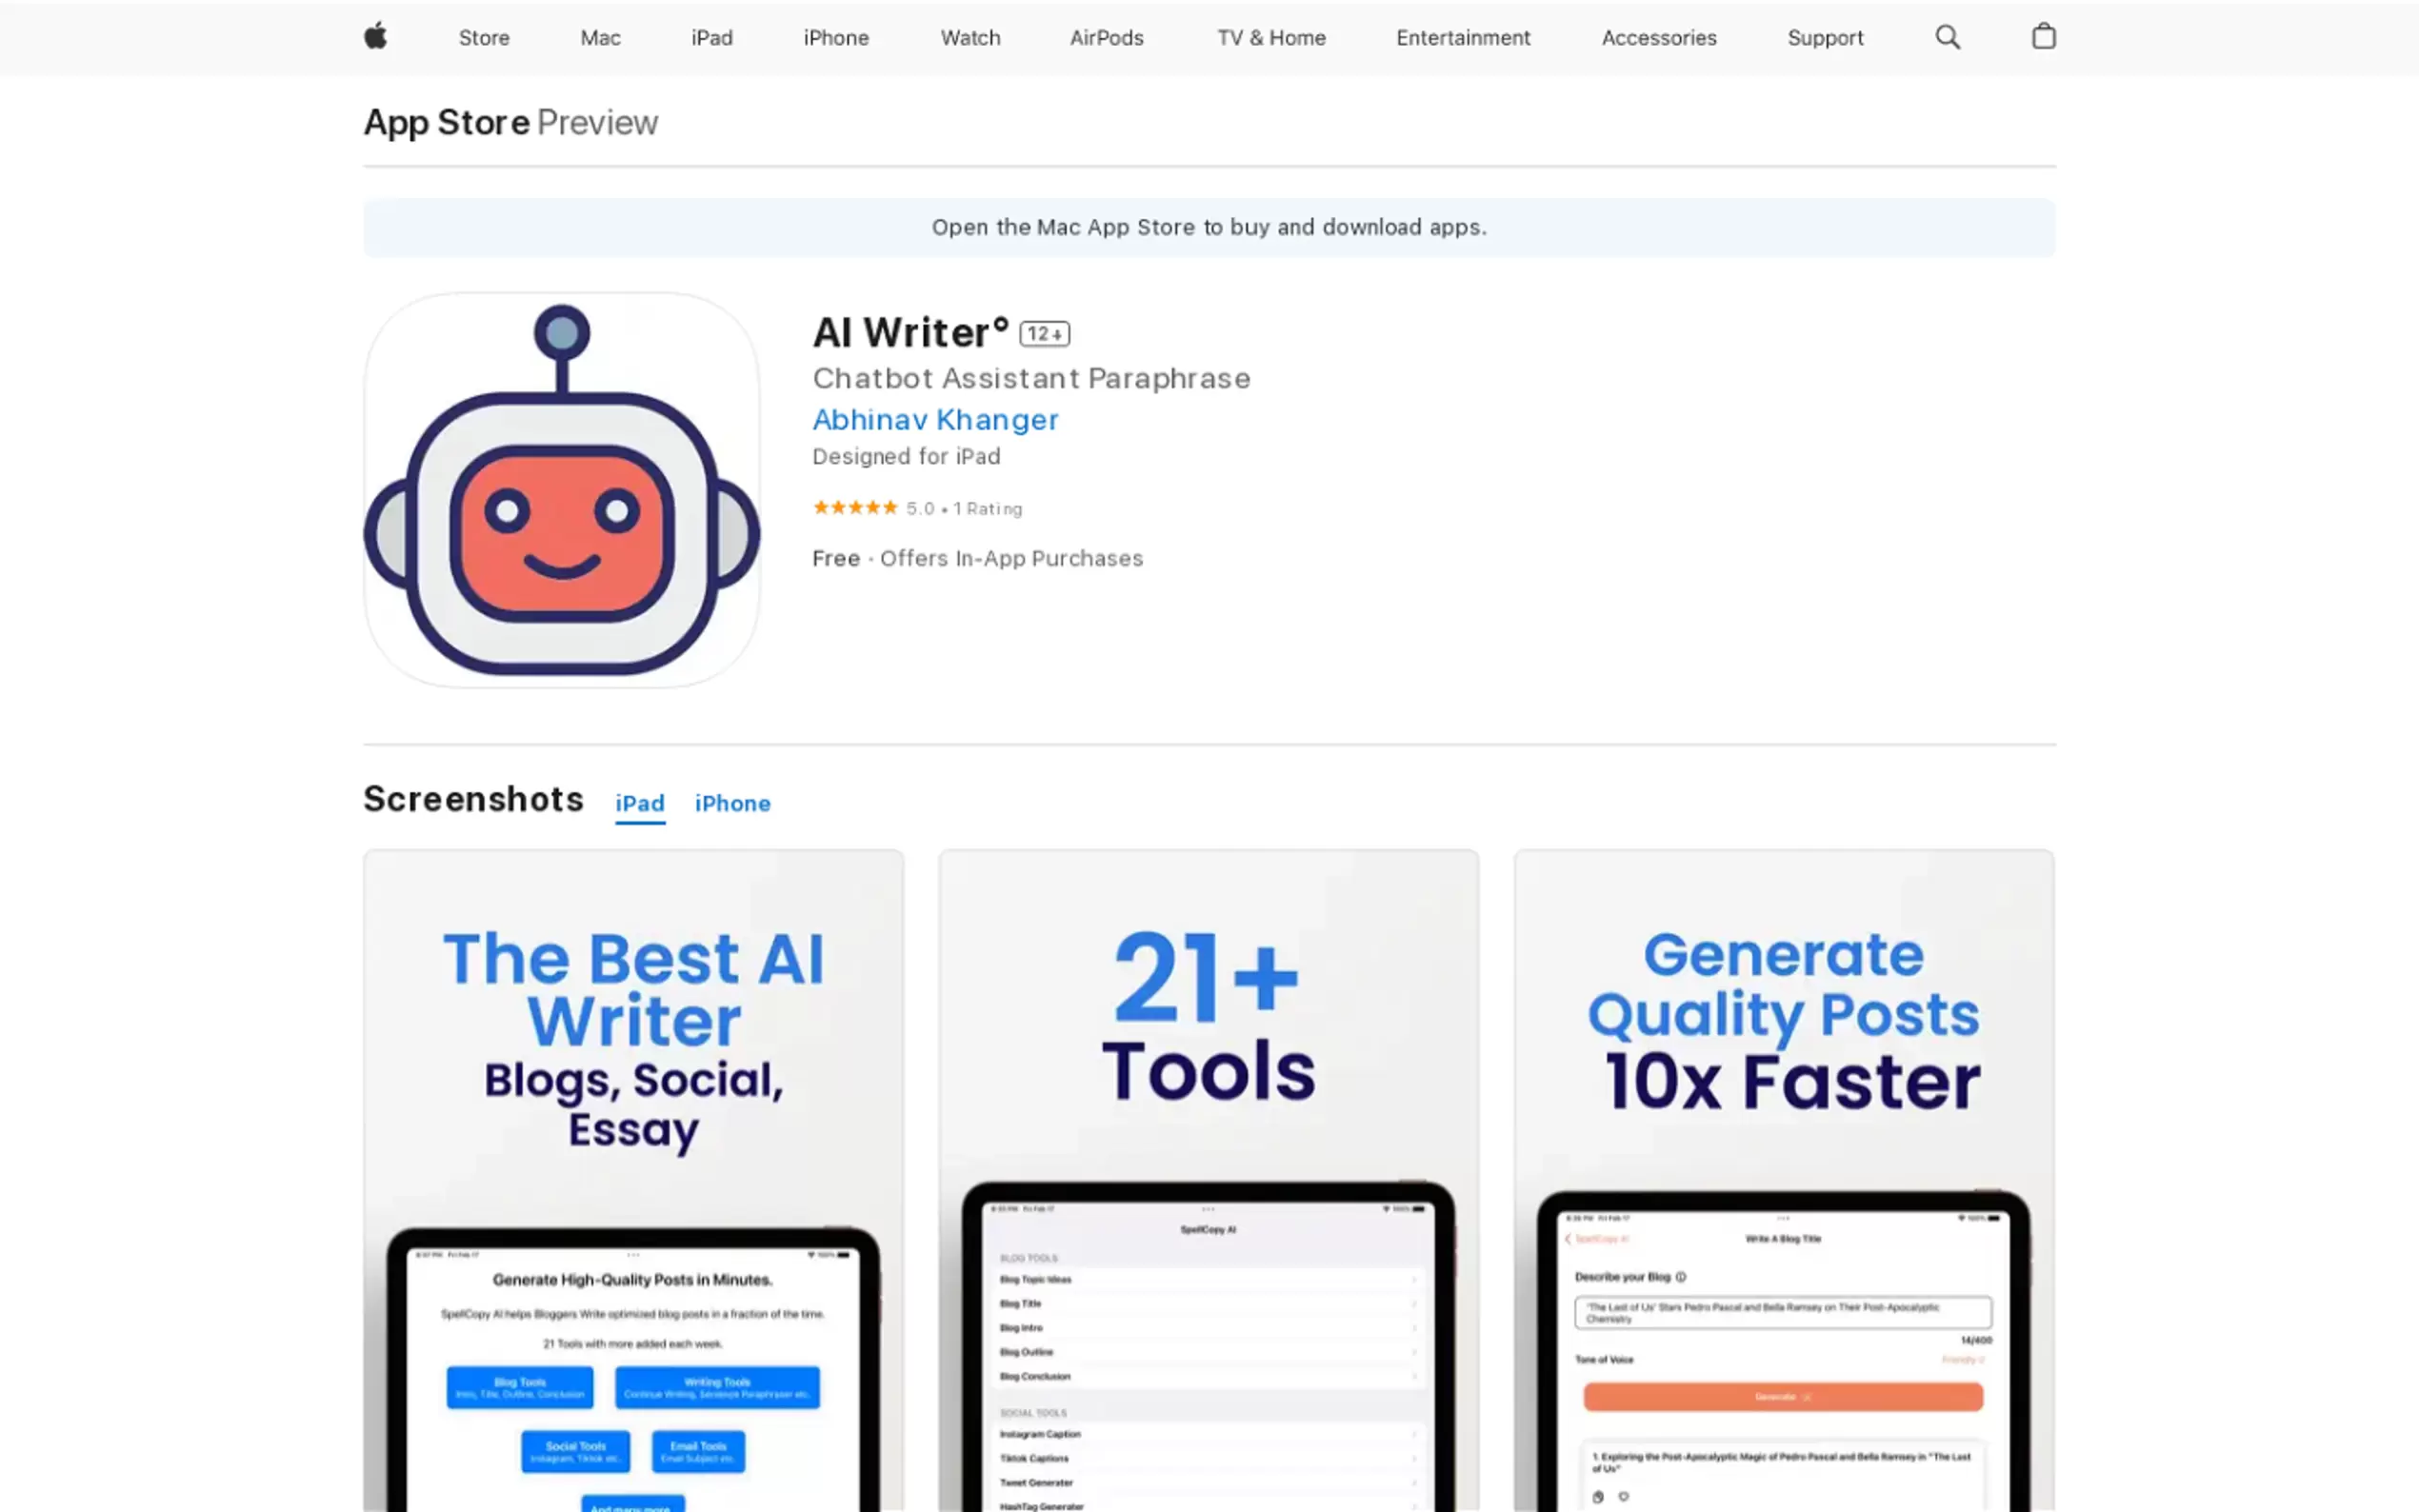Open the search magnifier icon

point(1947,37)
